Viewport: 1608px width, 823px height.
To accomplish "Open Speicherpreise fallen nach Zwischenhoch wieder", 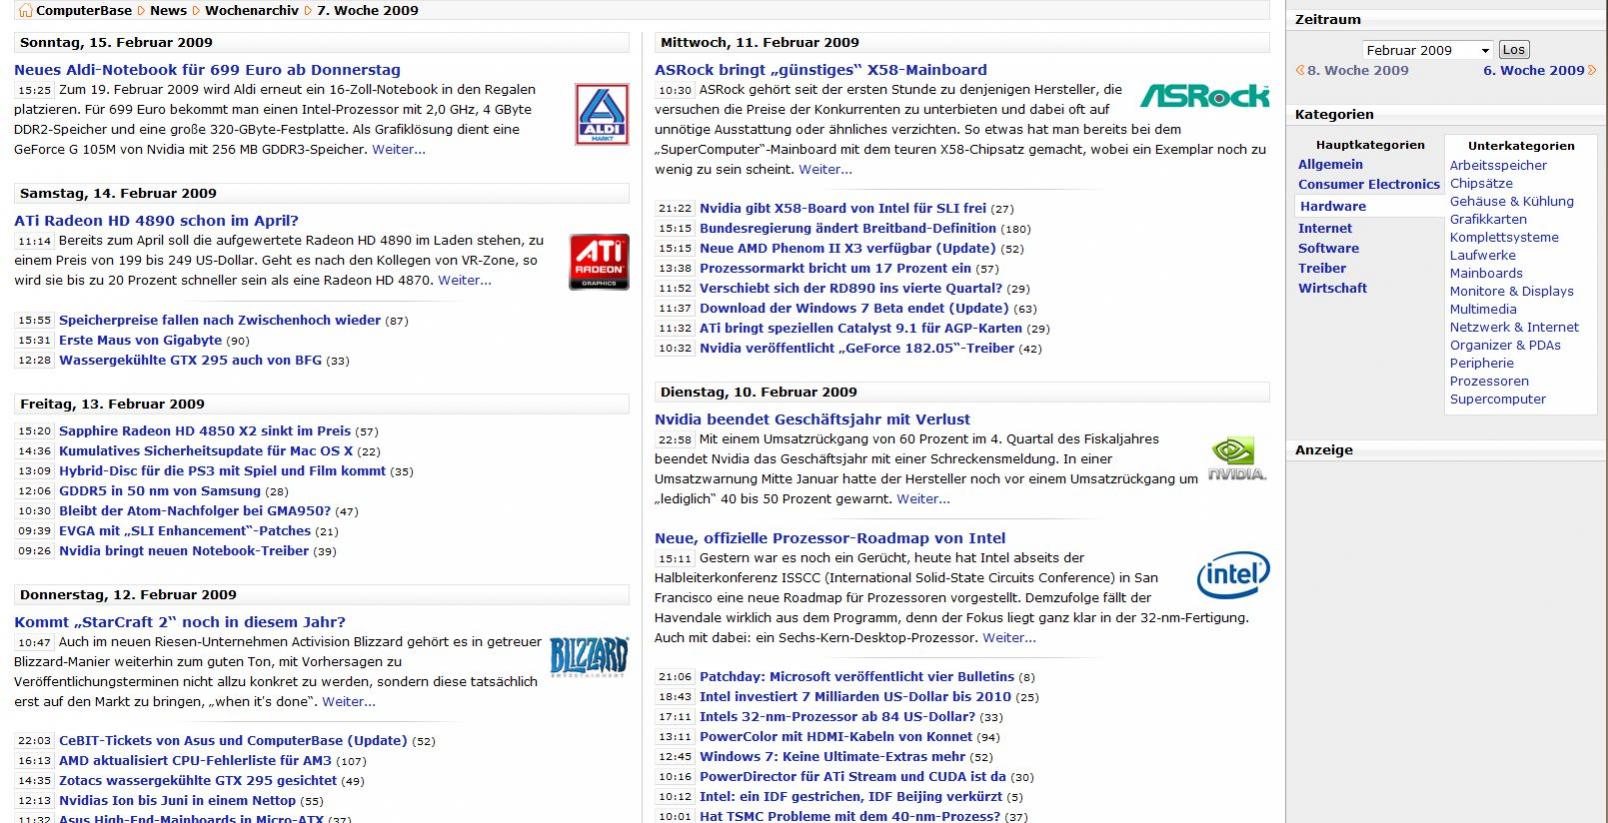I will pos(220,320).
